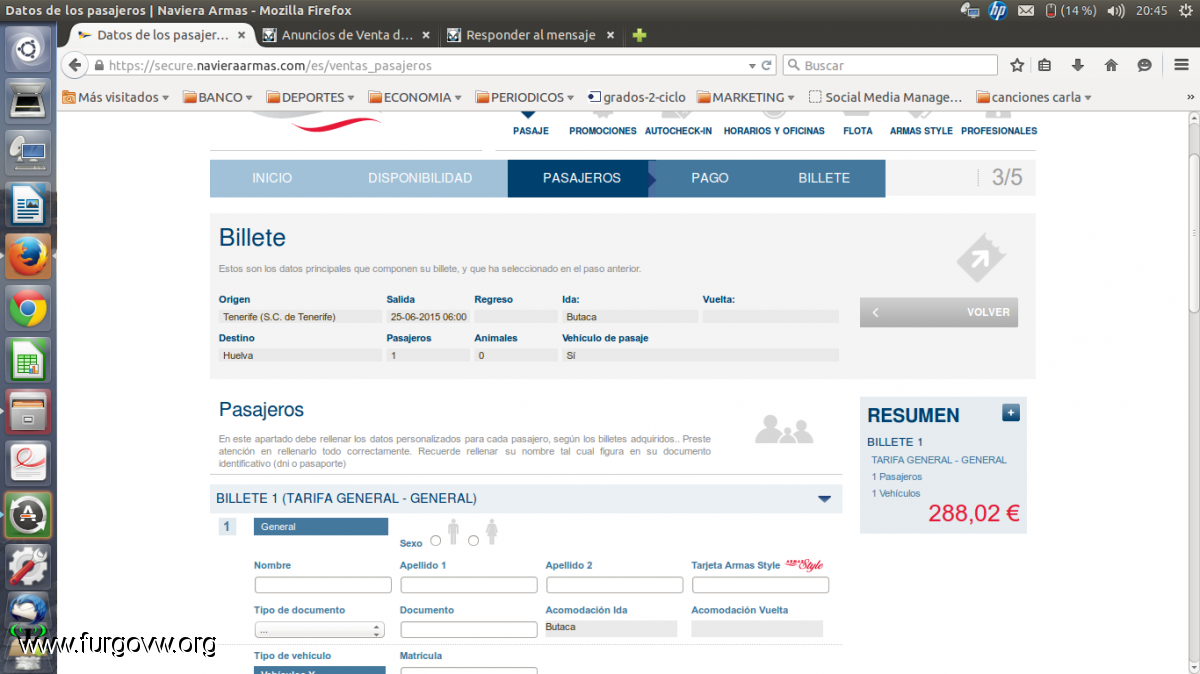Open a new tab with green plus
Viewport: 1200px width, 674px height.
pyautogui.click(x=640, y=35)
